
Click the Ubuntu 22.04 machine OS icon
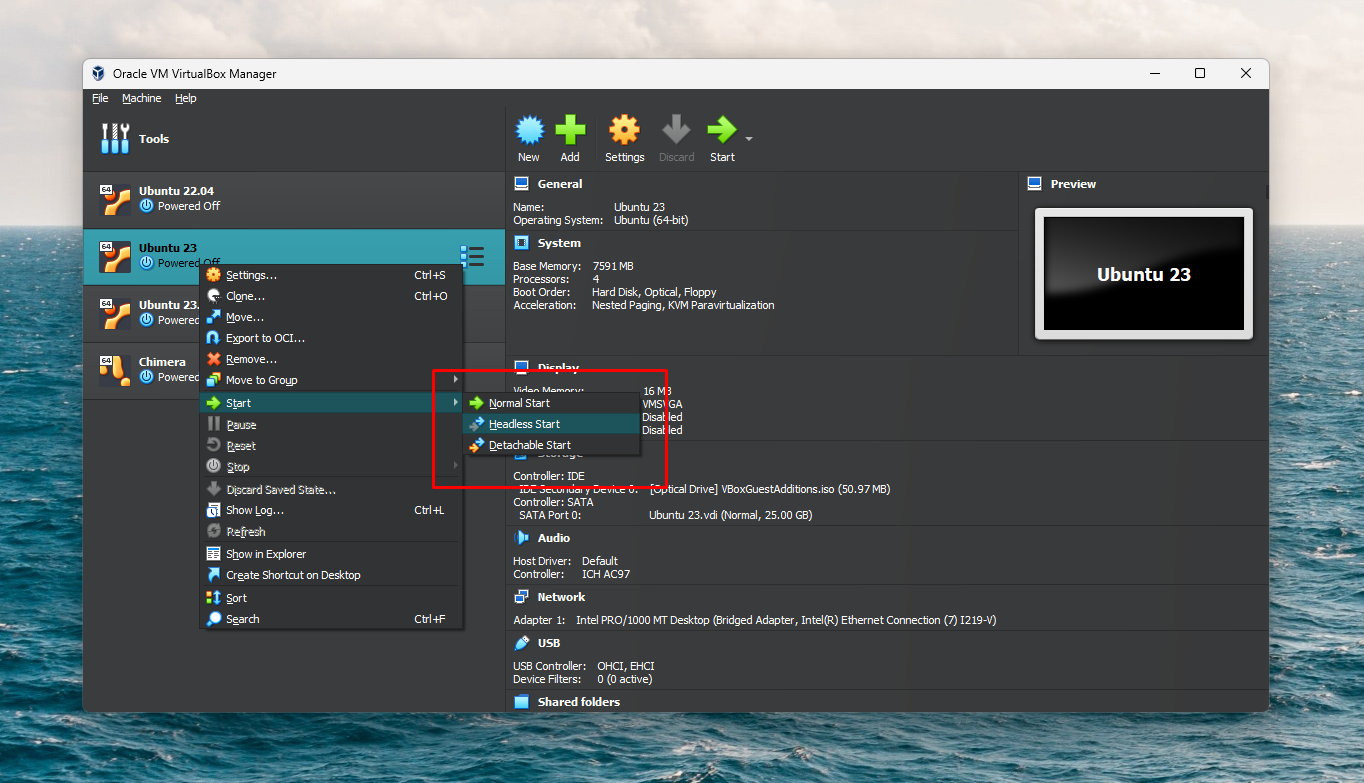(x=115, y=199)
